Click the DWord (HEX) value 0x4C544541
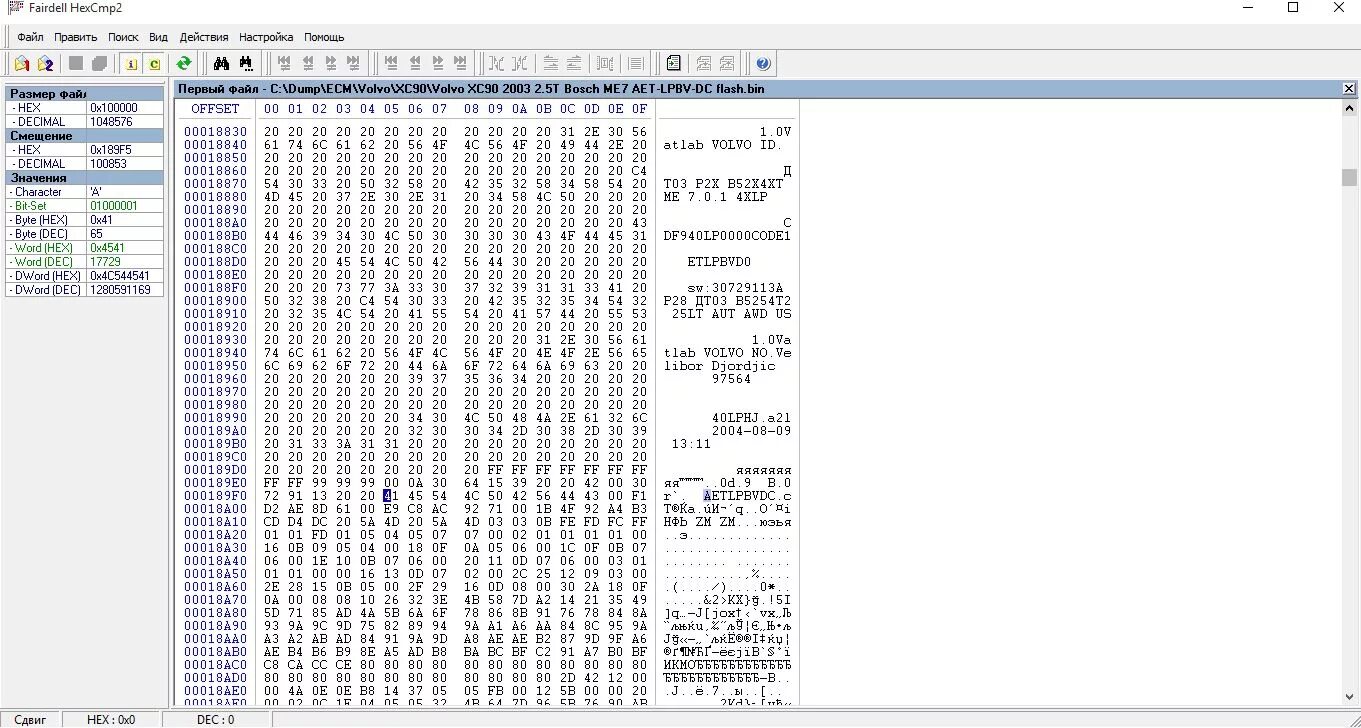Viewport: 1361px width, 728px height. (125, 276)
